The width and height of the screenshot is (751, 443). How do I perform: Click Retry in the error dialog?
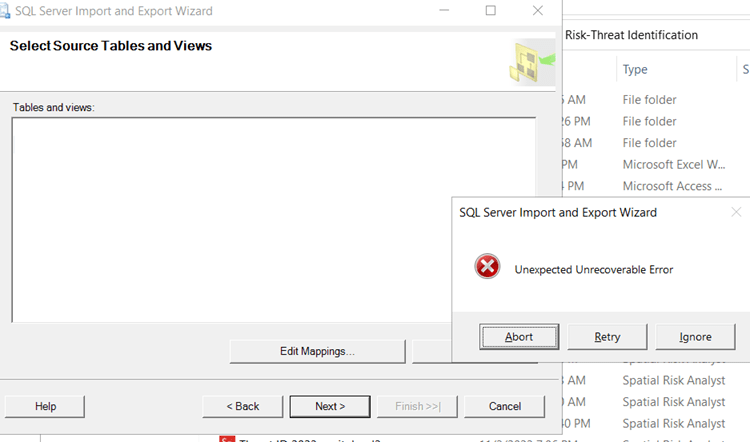[607, 337]
